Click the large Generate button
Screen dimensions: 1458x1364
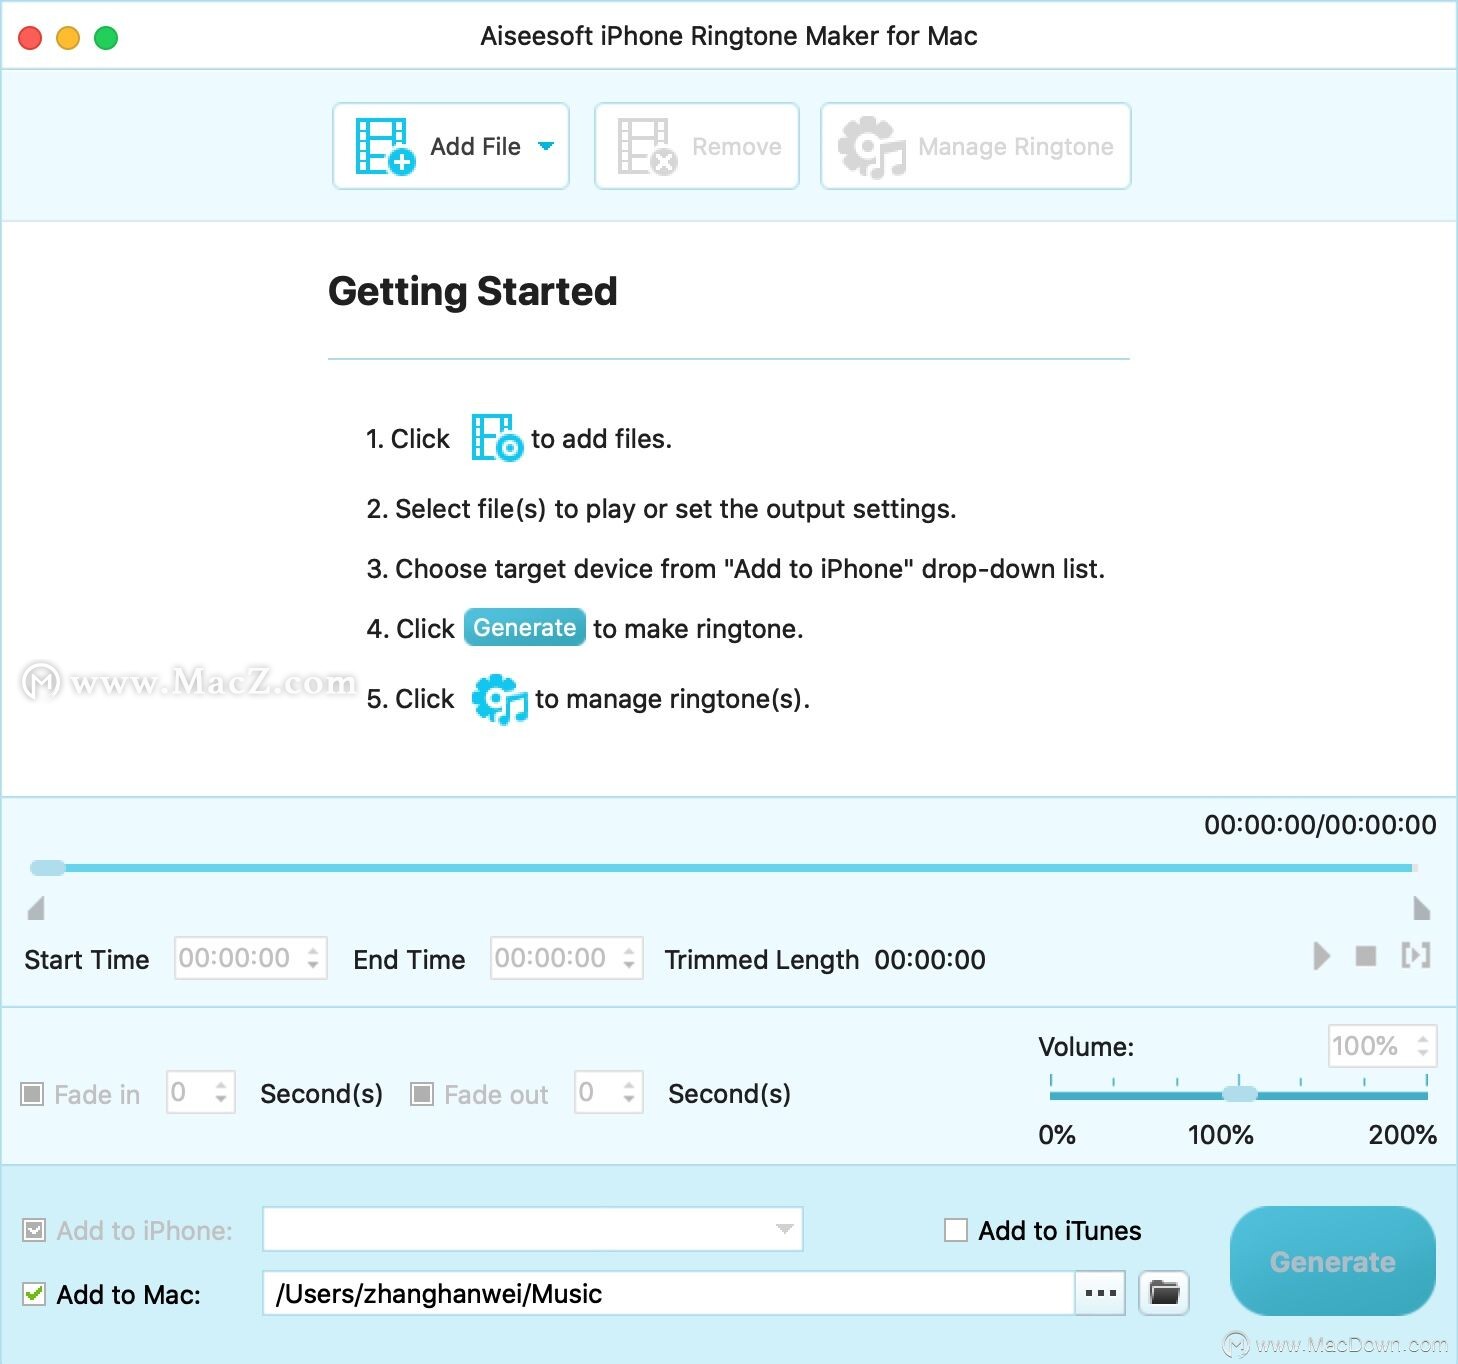coord(1333,1261)
